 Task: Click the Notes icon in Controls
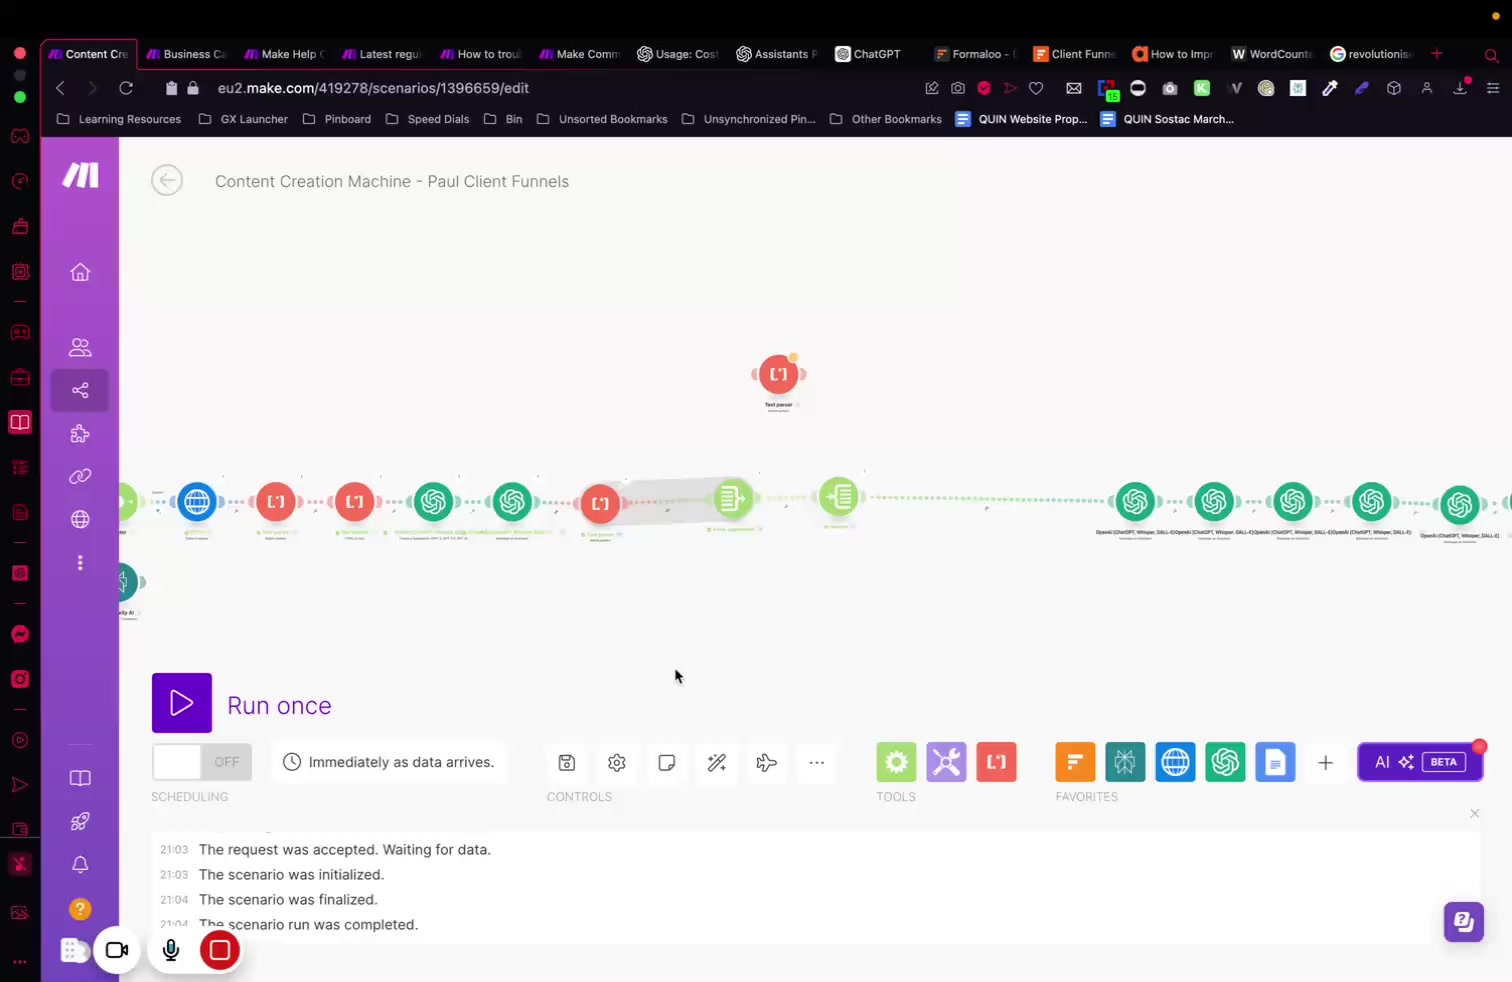(x=667, y=763)
